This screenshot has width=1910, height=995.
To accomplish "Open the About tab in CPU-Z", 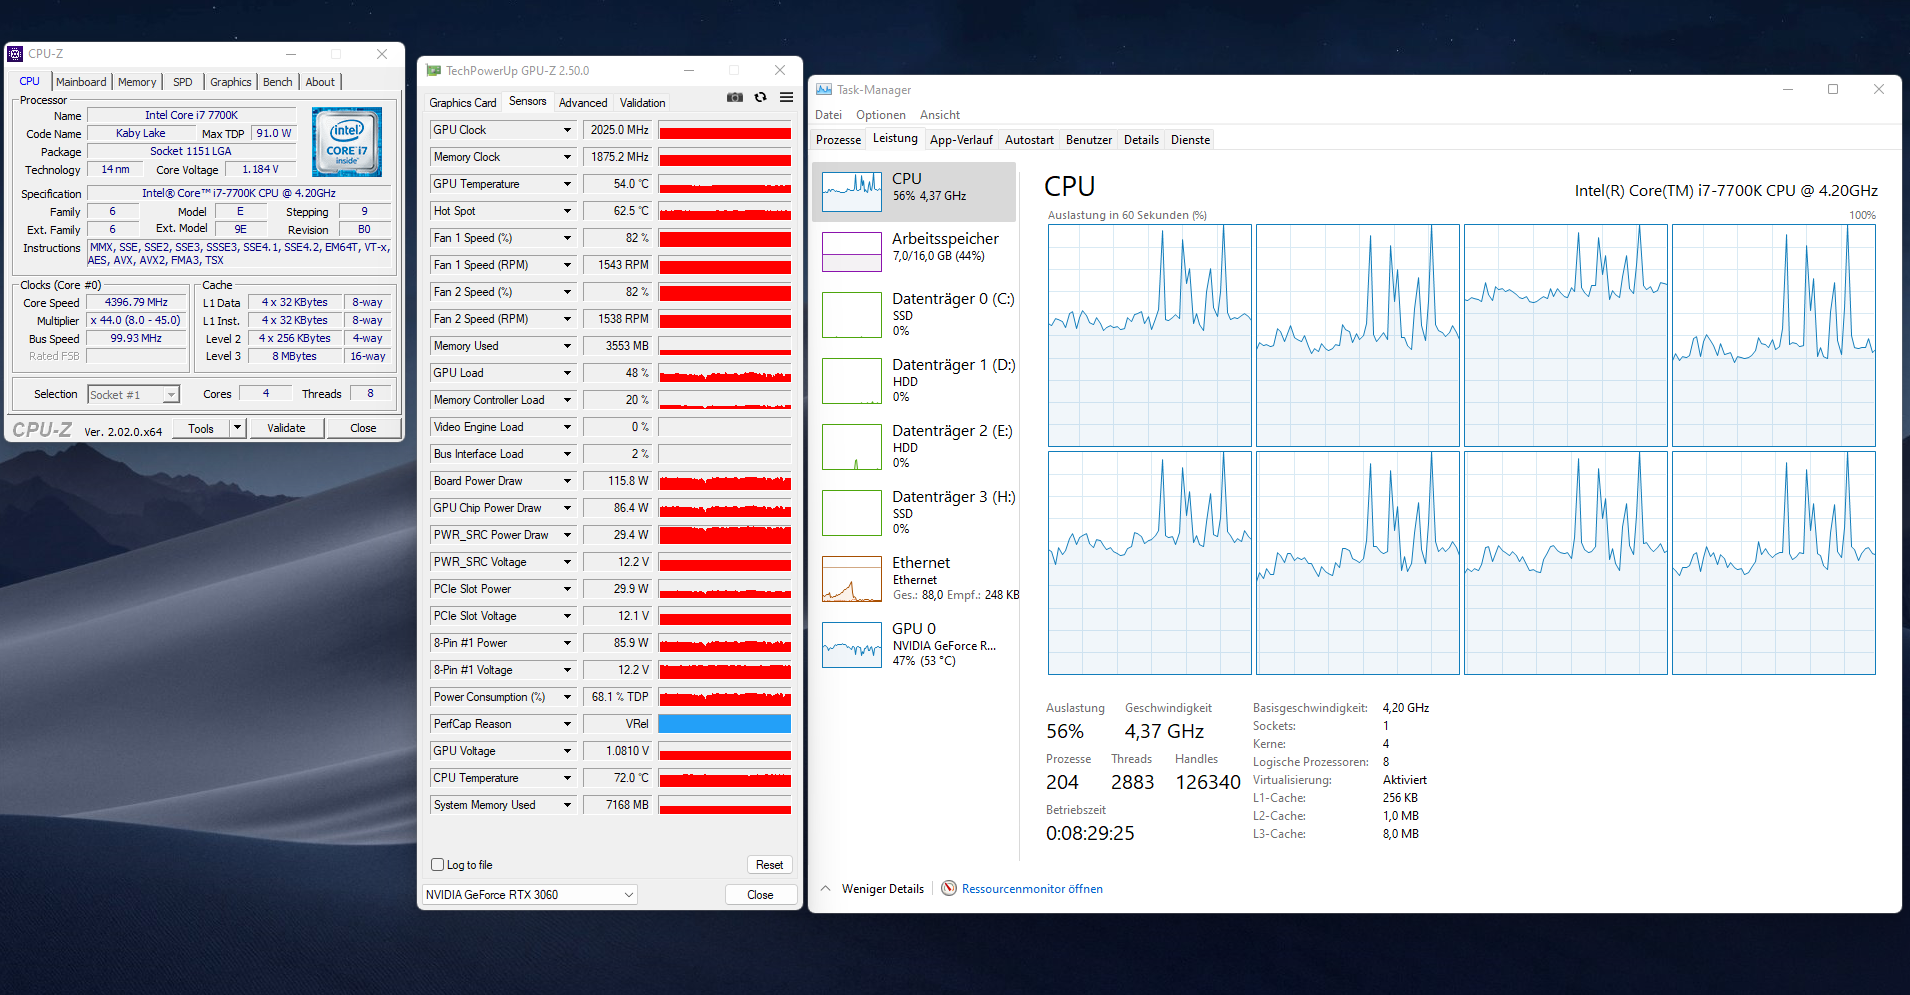I will 320,82.
